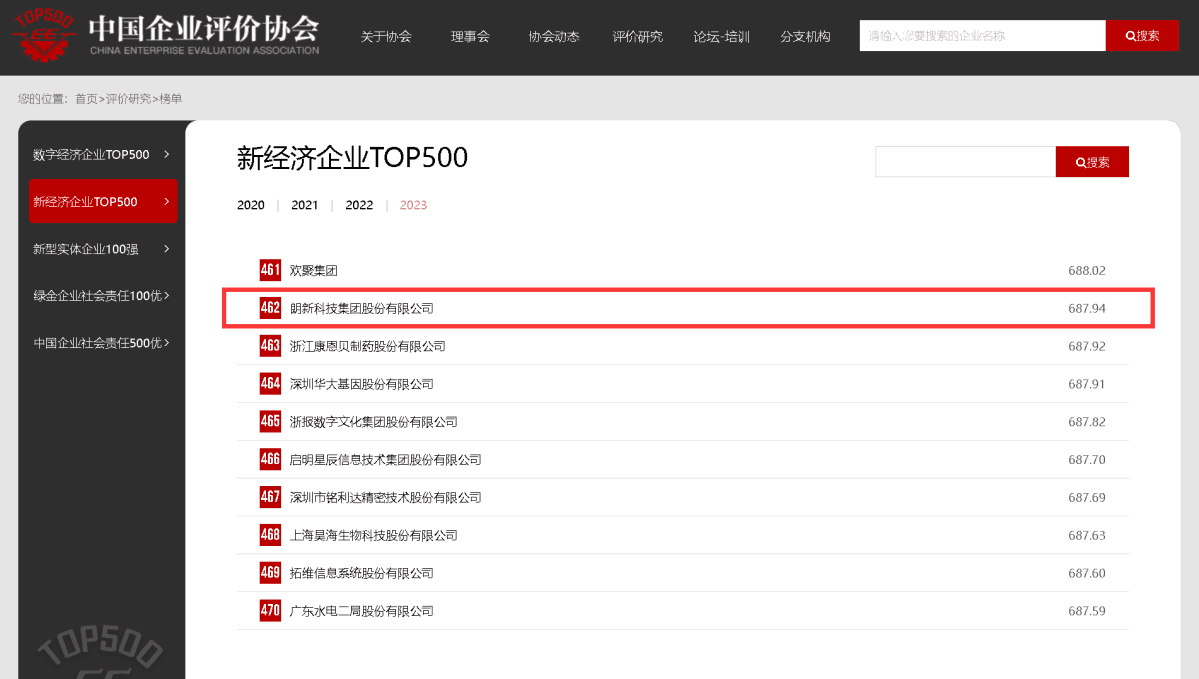Screen dimensions: 1199x679
Task: Click the rank 469 badge icon
Action: pyautogui.click(x=270, y=573)
